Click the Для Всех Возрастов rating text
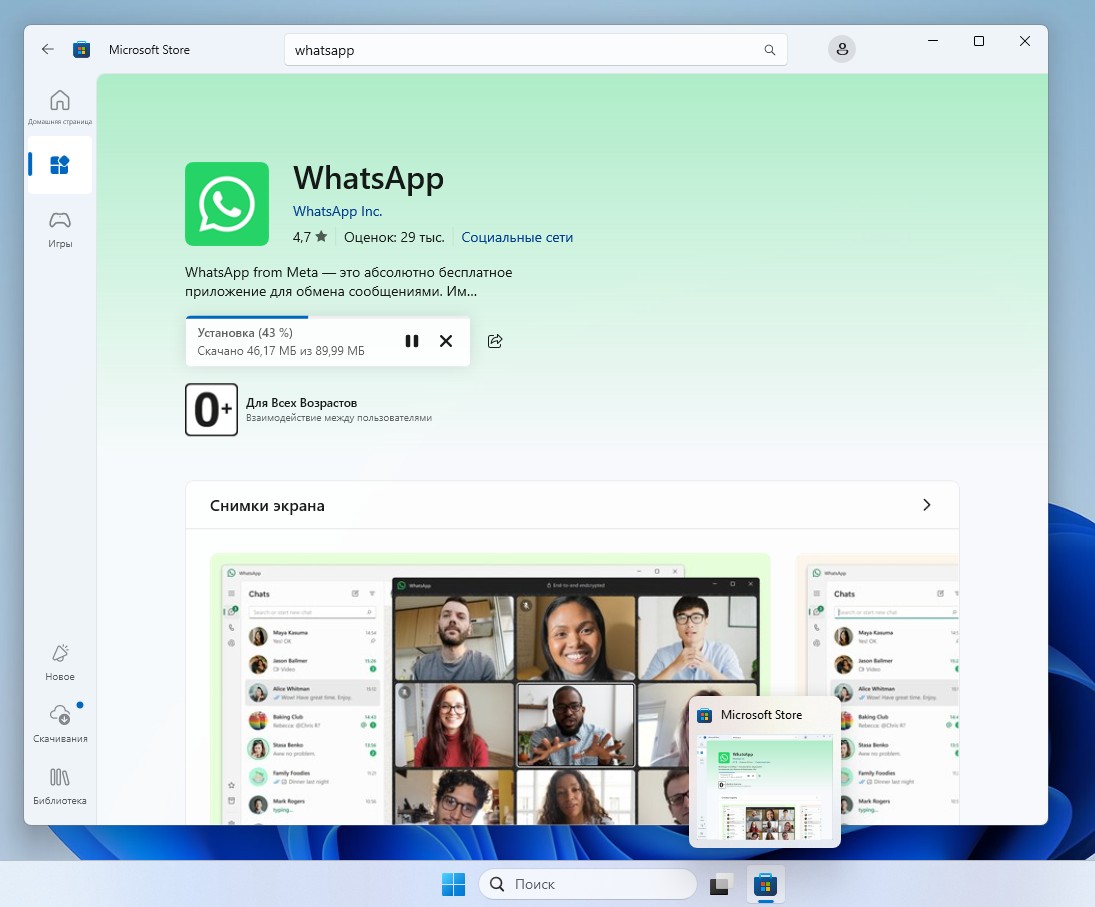 [x=302, y=403]
